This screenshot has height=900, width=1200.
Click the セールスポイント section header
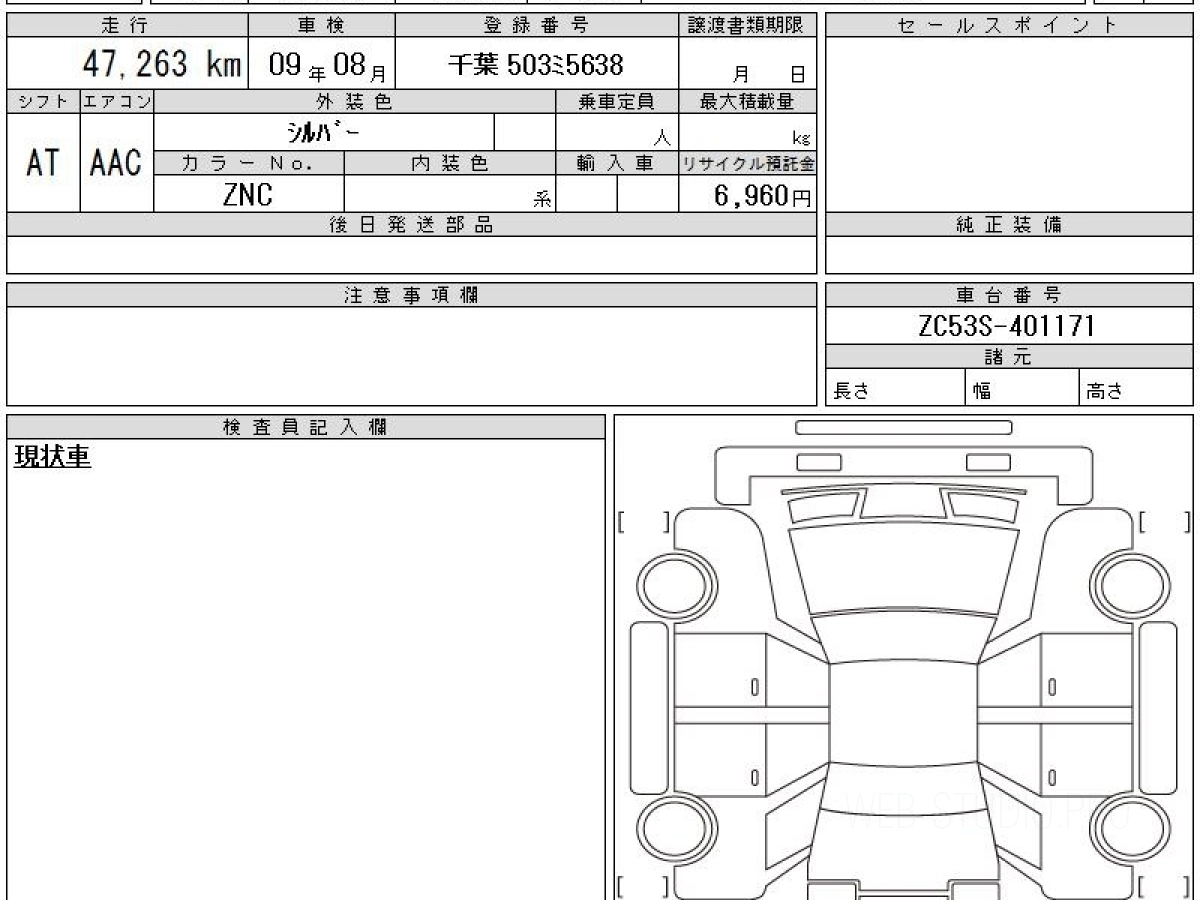tap(1008, 26)
